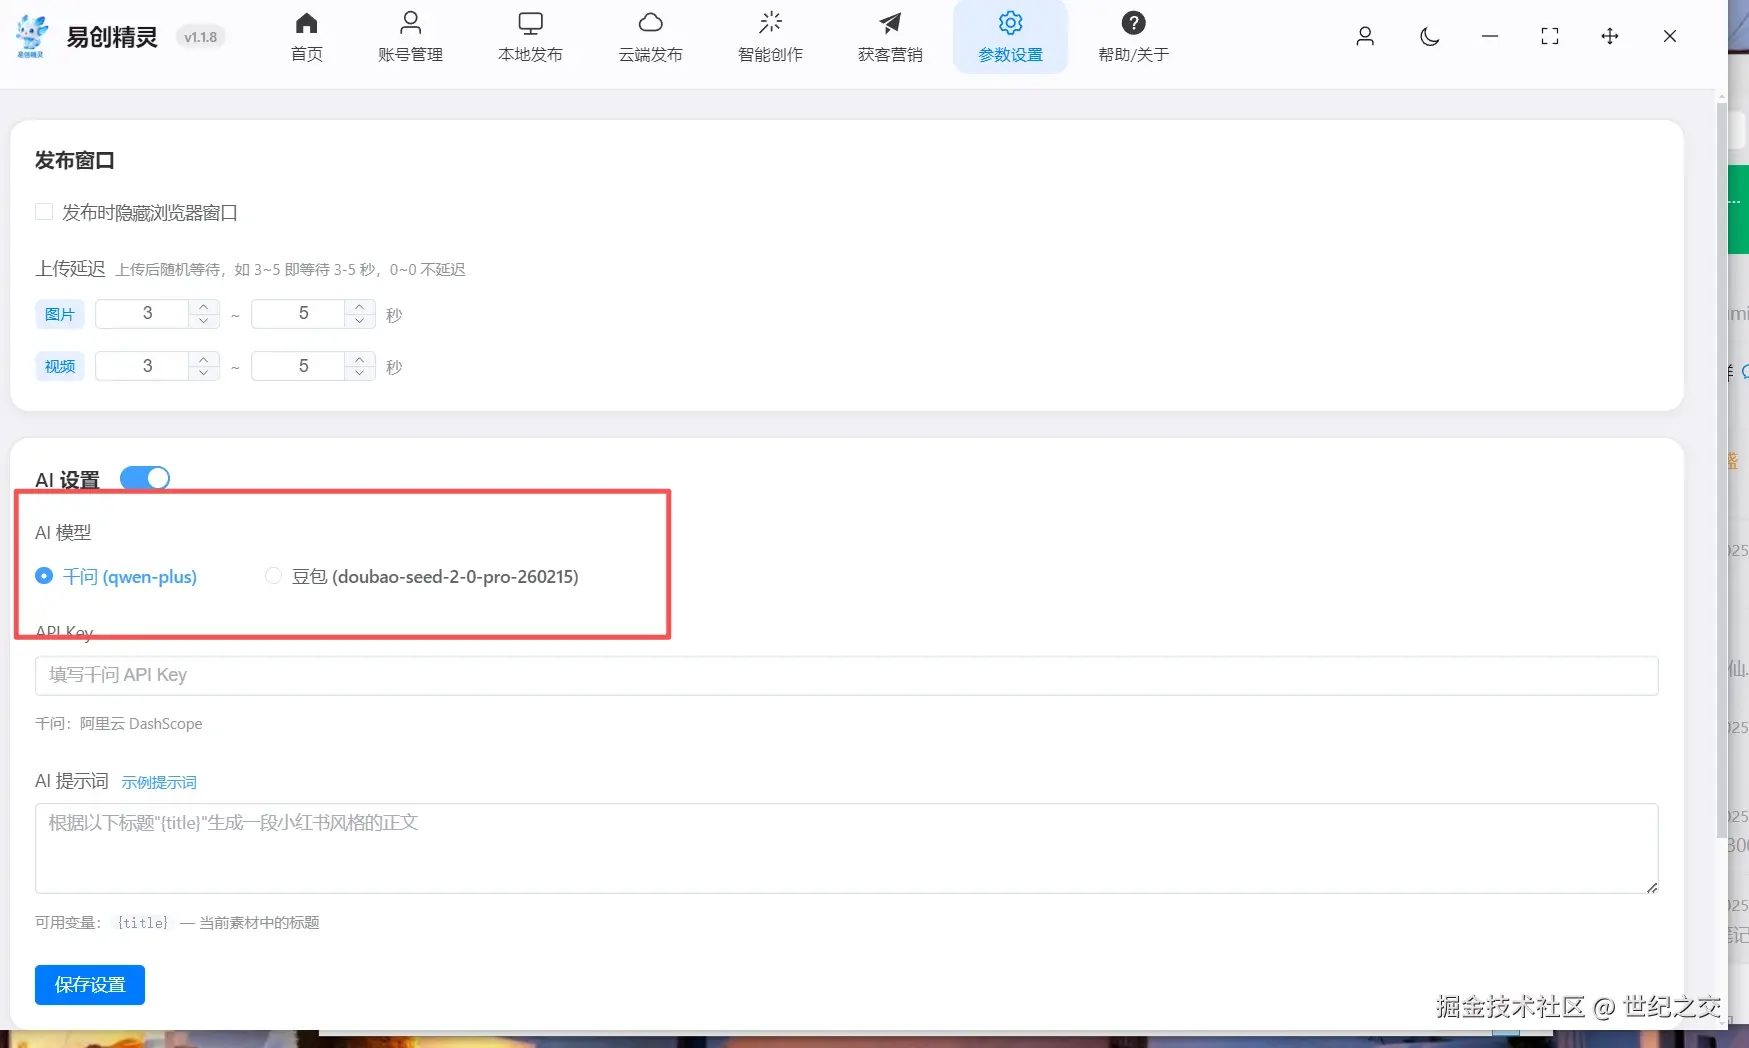Decrease 视频 minimum delay value
This screenshot has width=1749, height=1048.
pyautogui.click(x=204, y=373)
